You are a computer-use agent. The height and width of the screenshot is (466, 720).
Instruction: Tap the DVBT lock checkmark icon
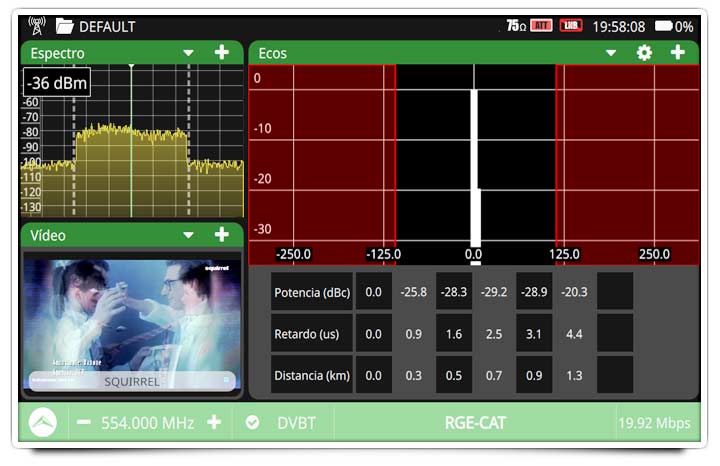(x=252, y=422)
